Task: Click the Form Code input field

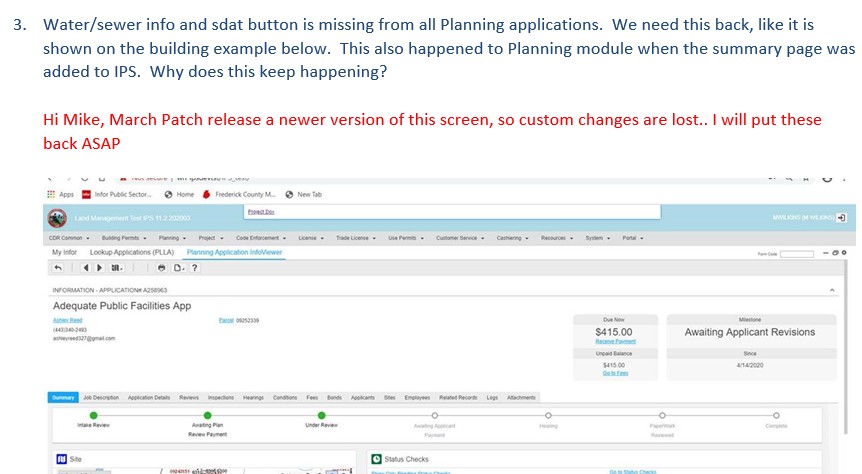Action: (x=797, y=253)
